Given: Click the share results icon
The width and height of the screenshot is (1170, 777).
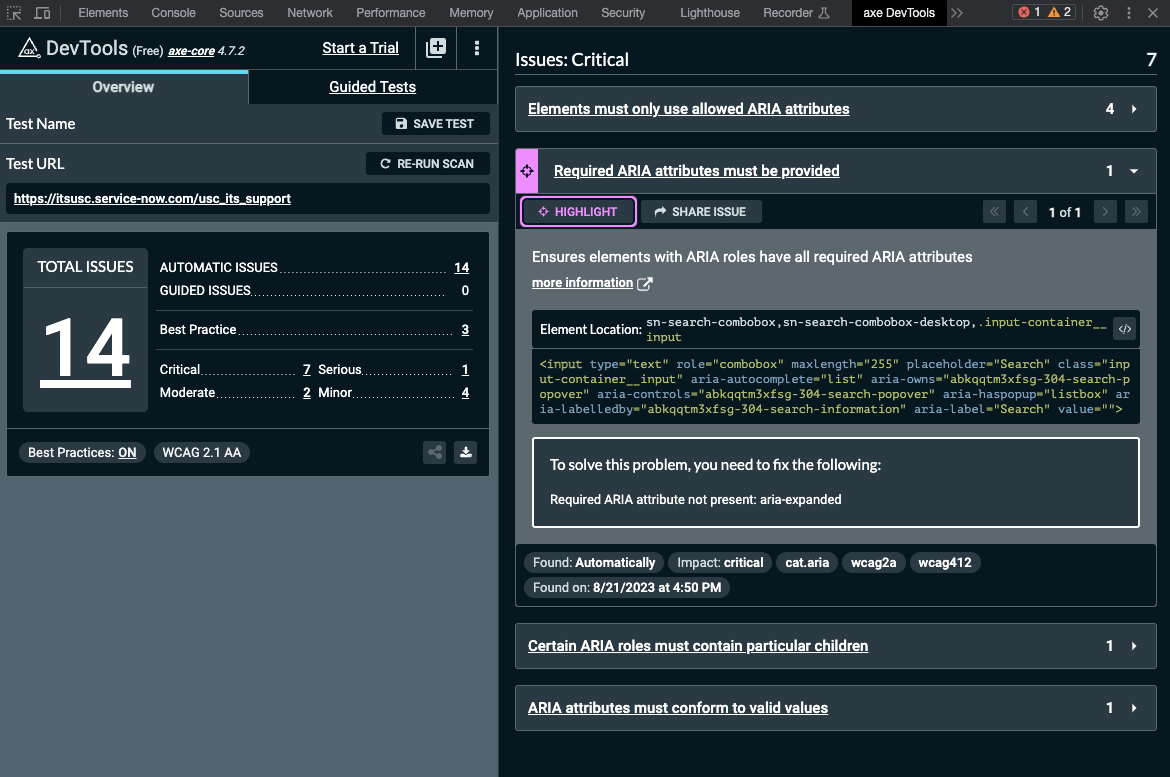Looking at the screenshot, I should (434, 452).
